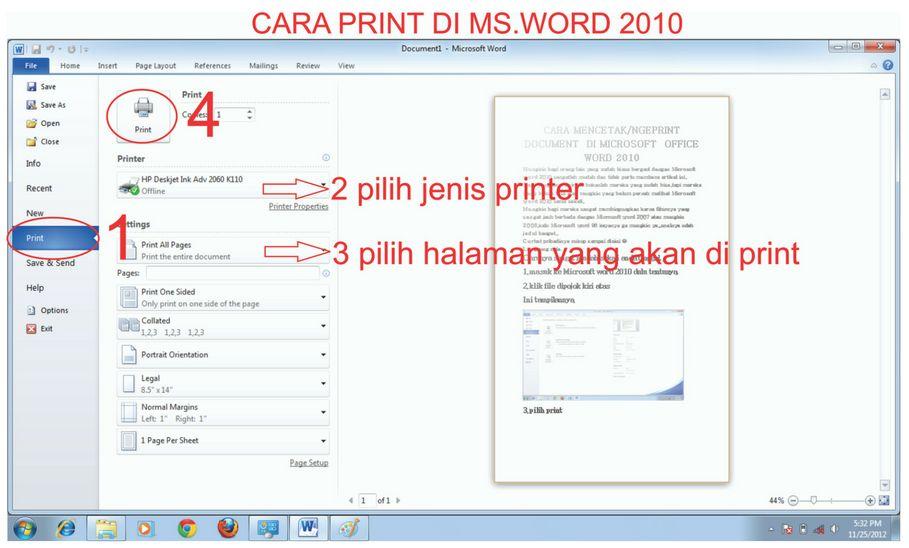Click the Page Setup link
The height and width of the screenshot is (548, 909).
click(309, 463)
